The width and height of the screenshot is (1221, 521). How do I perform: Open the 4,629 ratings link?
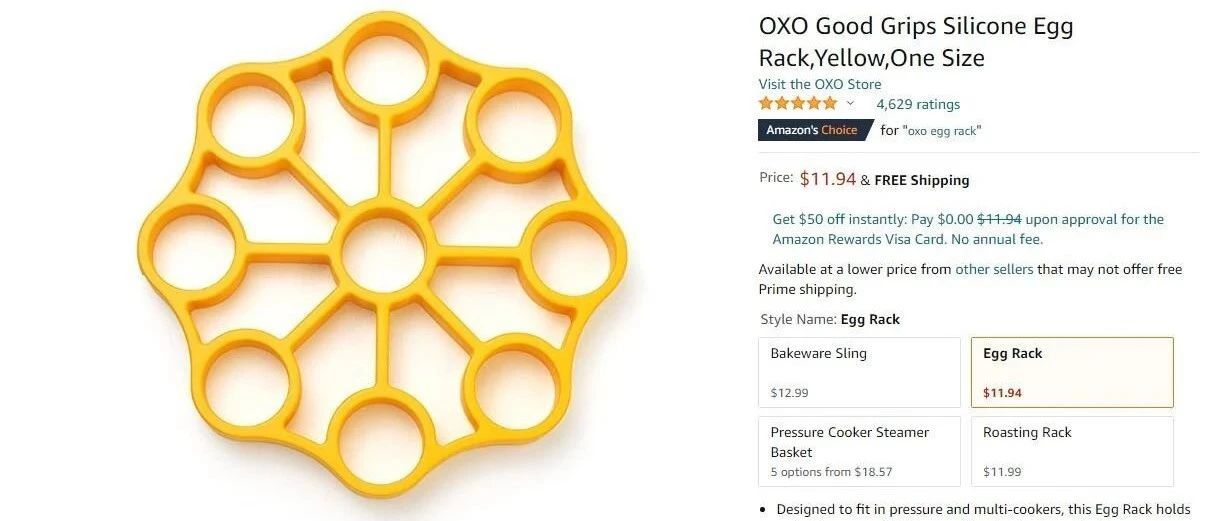[918, 104]
